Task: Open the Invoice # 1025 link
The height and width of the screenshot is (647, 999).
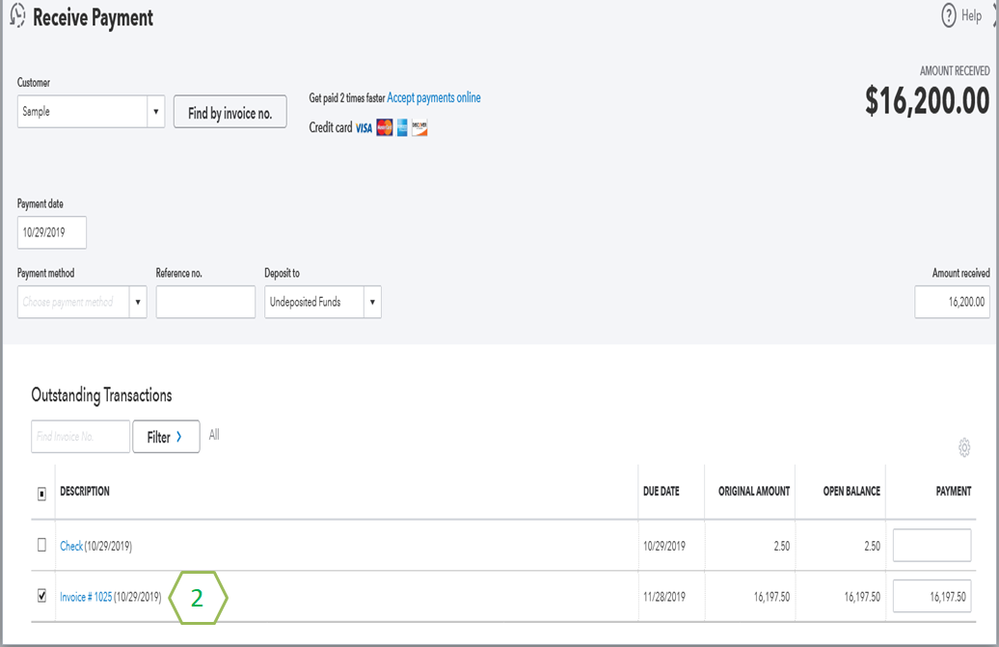Action: pyautogui.click(x=86, y=597)
